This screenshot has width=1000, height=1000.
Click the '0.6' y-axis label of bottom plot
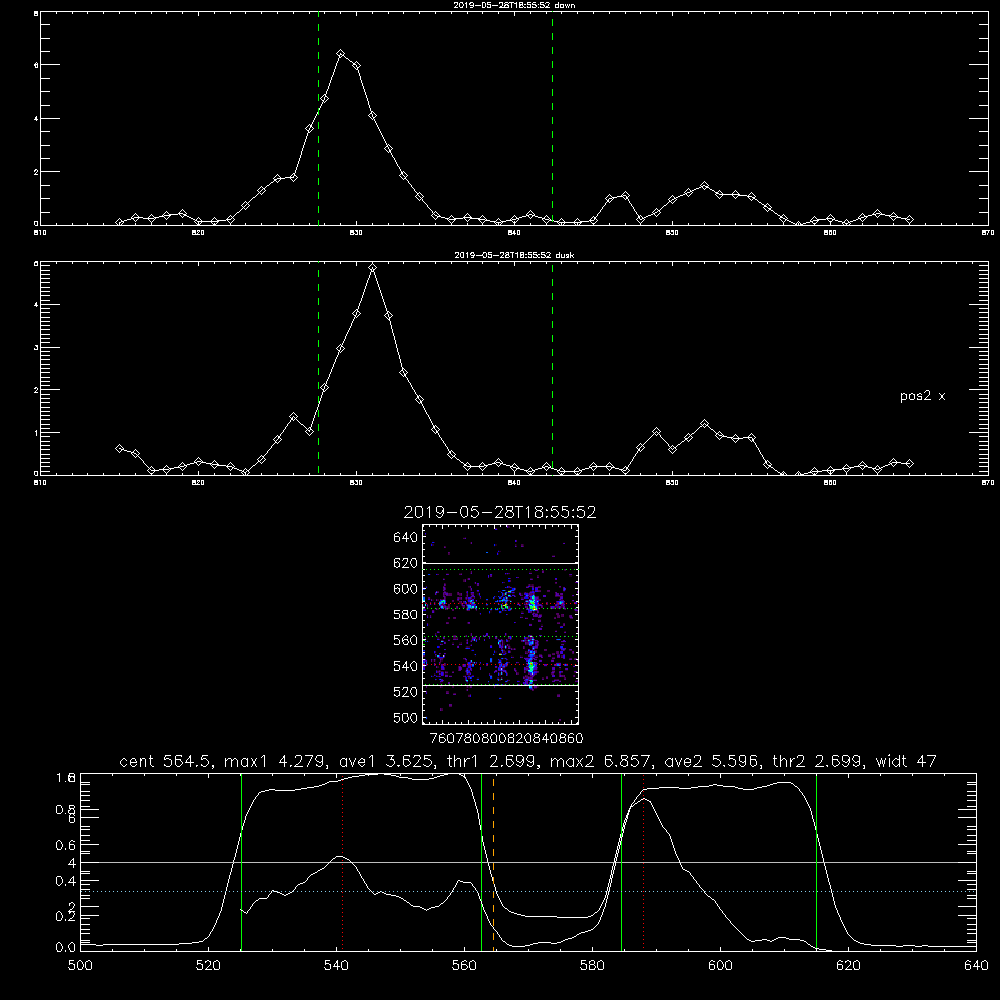65,845
